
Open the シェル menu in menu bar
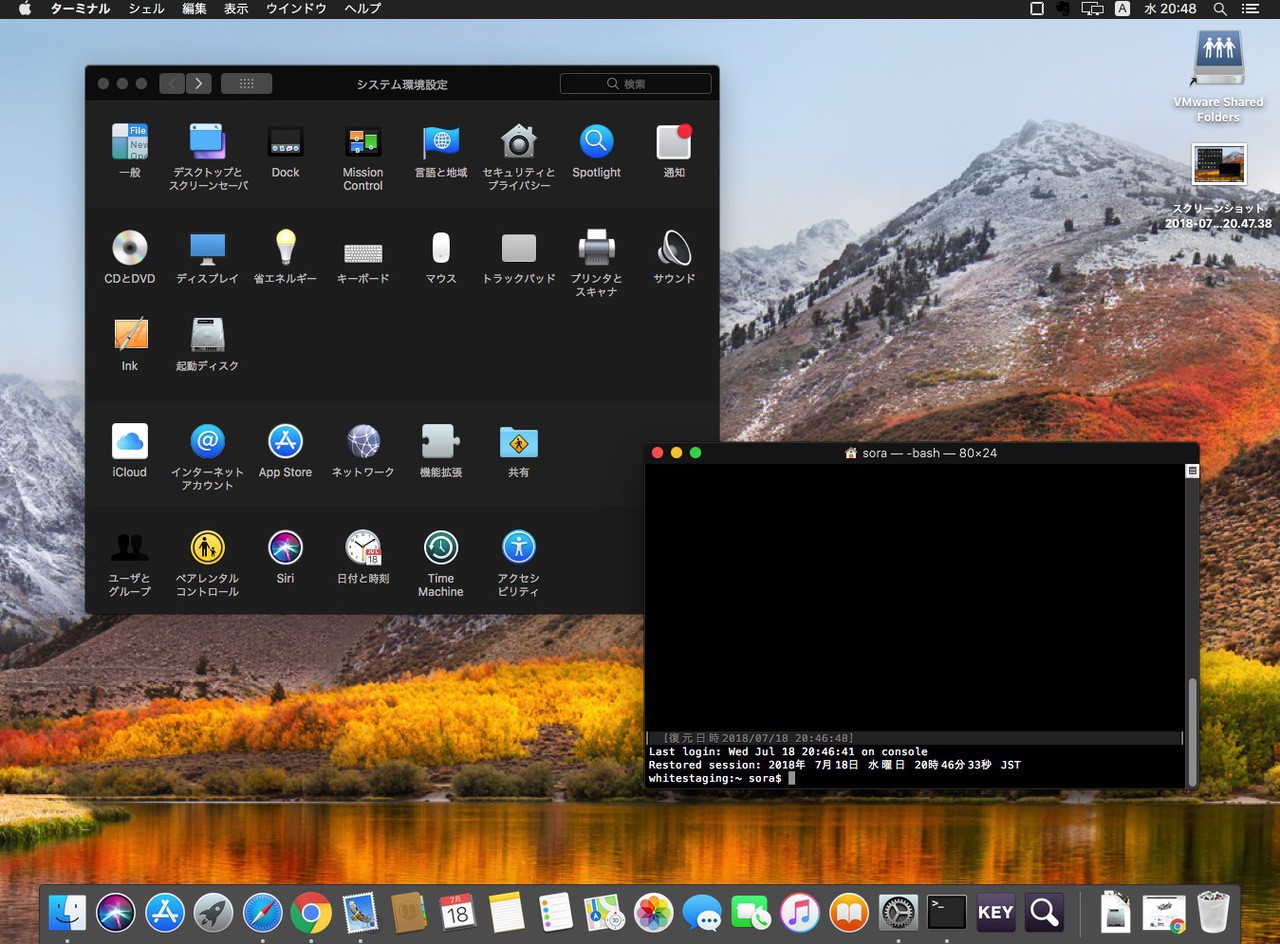click(x=147, y=8)
